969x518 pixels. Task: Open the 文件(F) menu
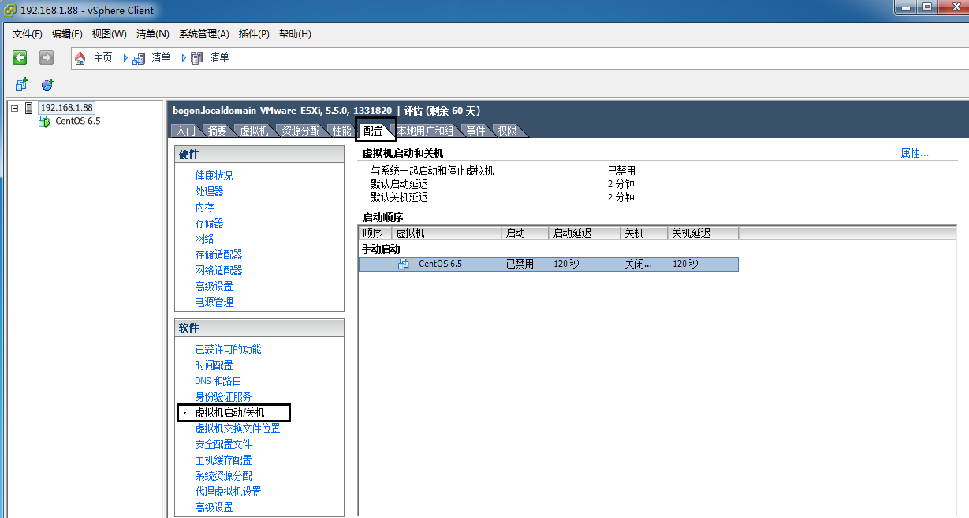point(28,34)
